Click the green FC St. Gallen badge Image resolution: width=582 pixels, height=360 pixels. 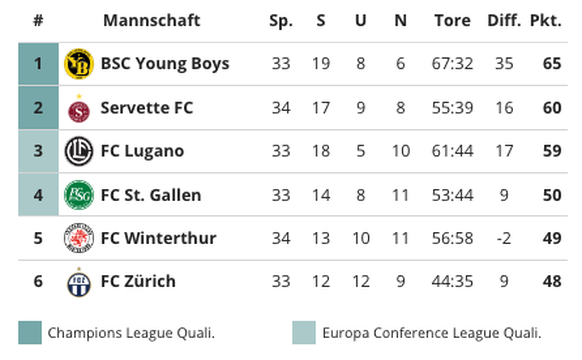78,195
